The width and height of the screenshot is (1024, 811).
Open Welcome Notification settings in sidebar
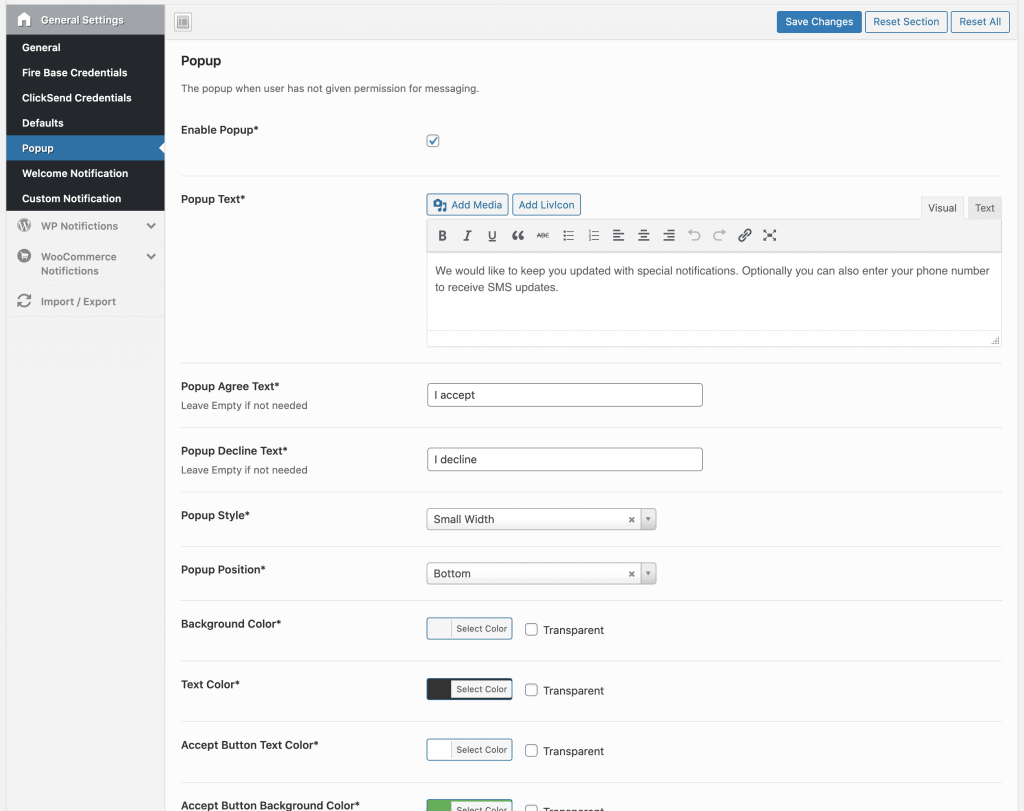click(x=75, y=173)
